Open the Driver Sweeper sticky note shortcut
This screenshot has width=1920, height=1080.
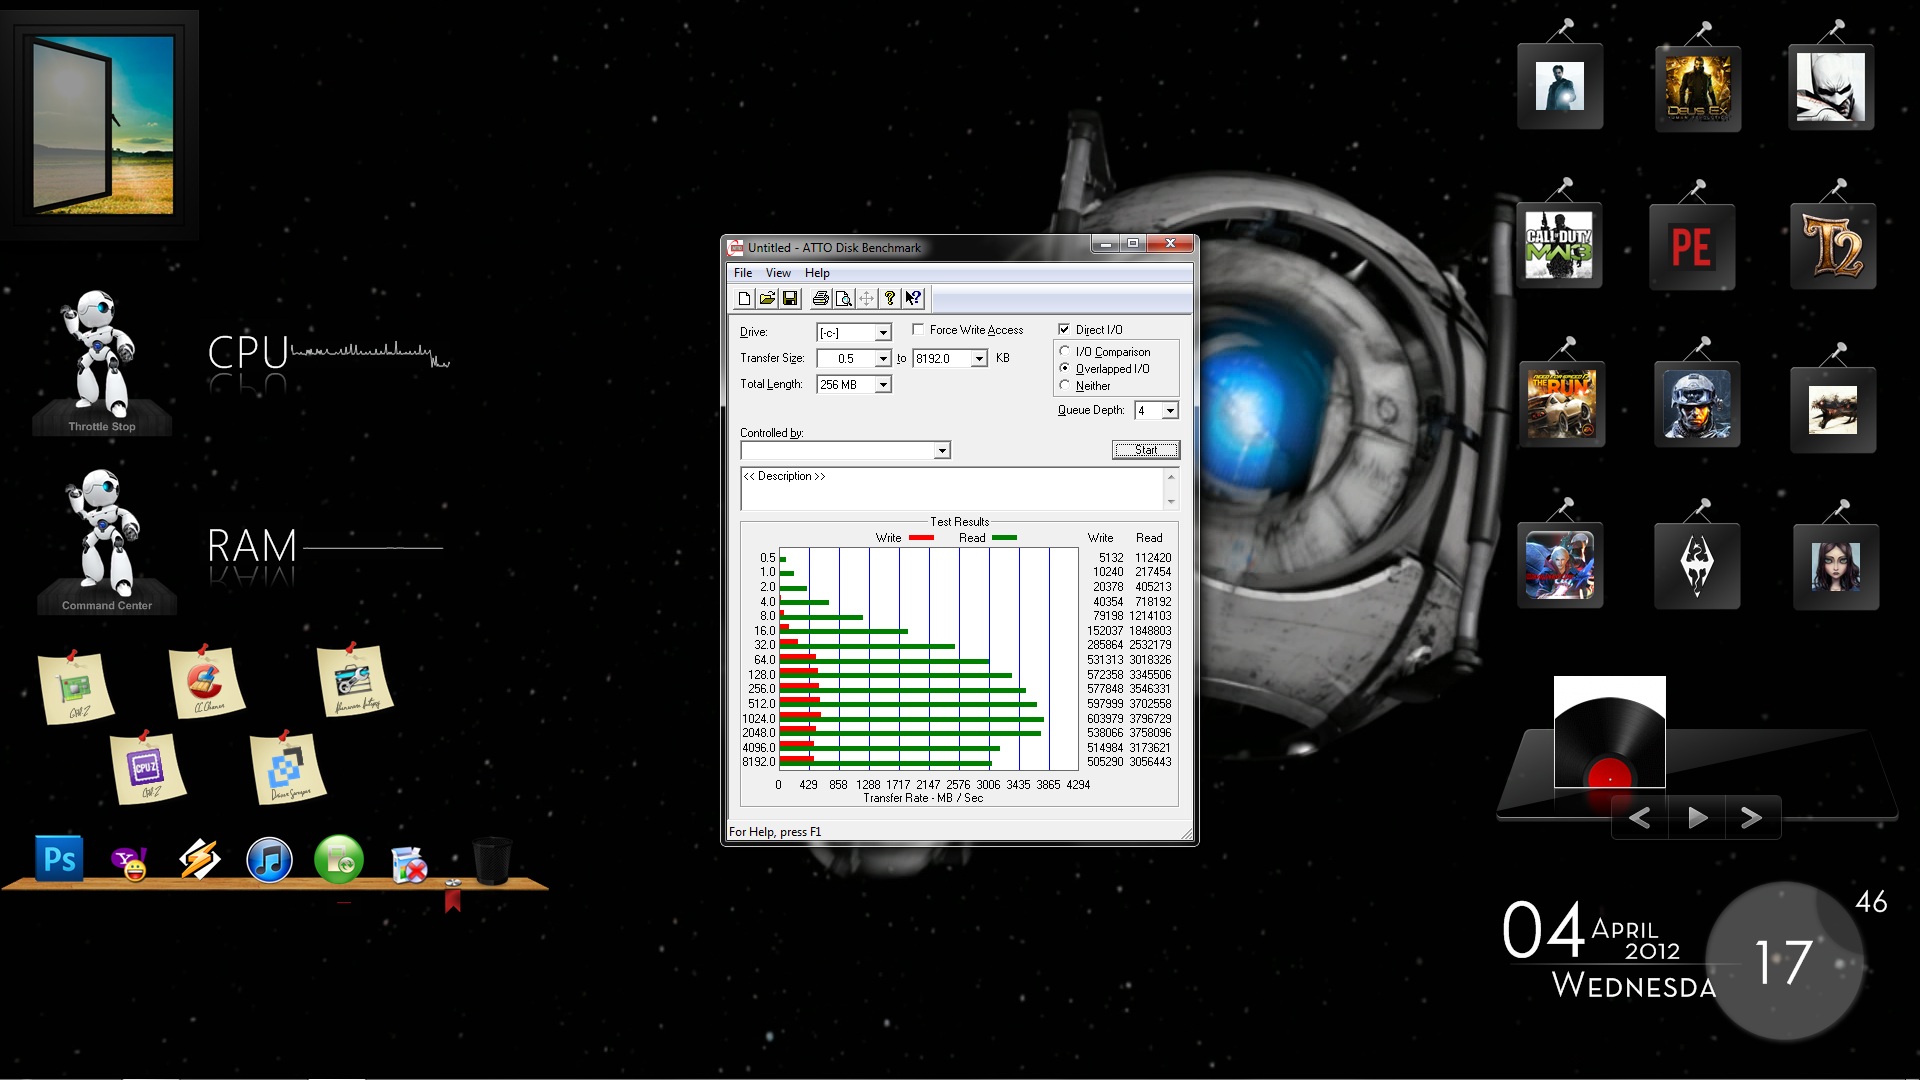click(x=288, y=768)
